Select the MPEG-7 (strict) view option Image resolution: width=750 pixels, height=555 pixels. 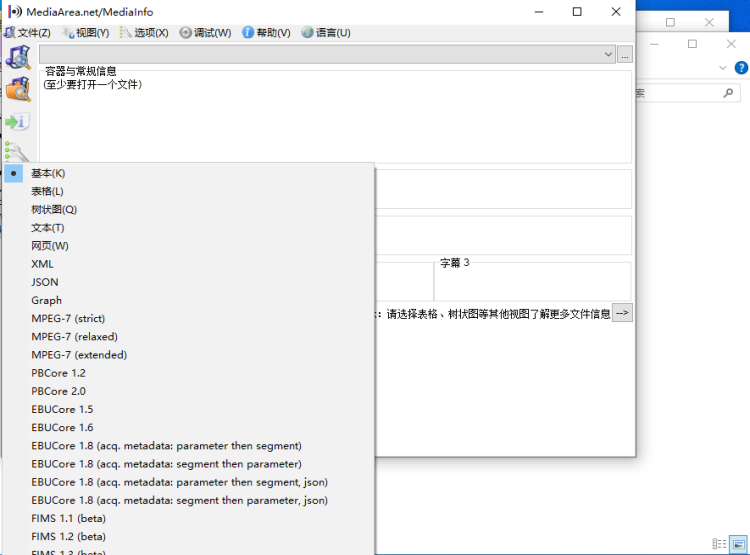188,319
